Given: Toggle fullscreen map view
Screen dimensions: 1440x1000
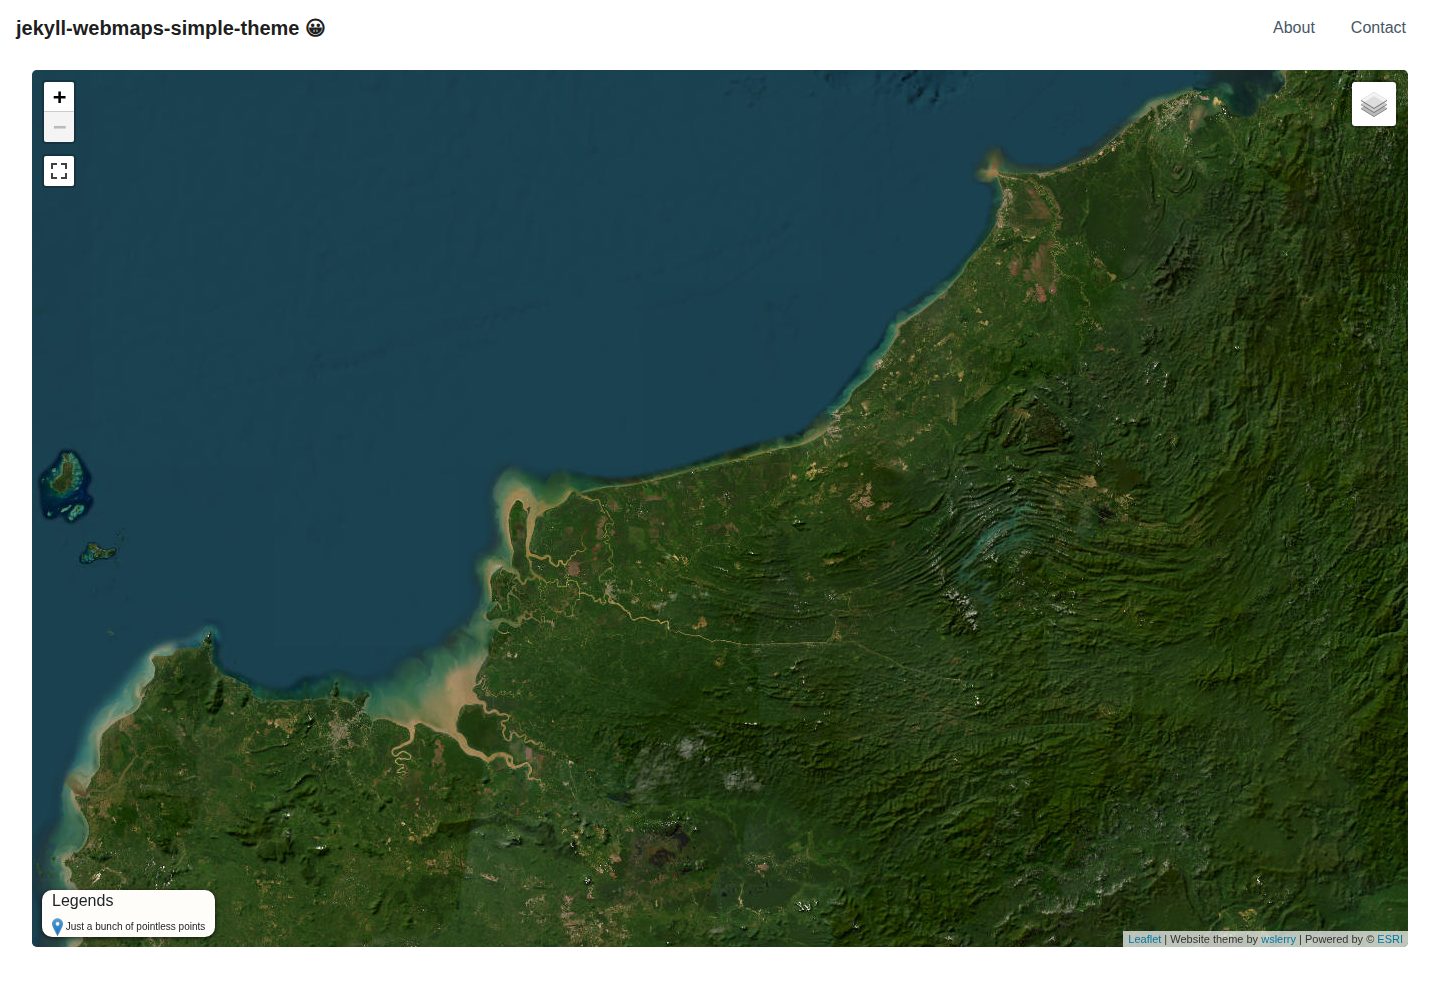Looking at the screenshot, I should (59, 171).
